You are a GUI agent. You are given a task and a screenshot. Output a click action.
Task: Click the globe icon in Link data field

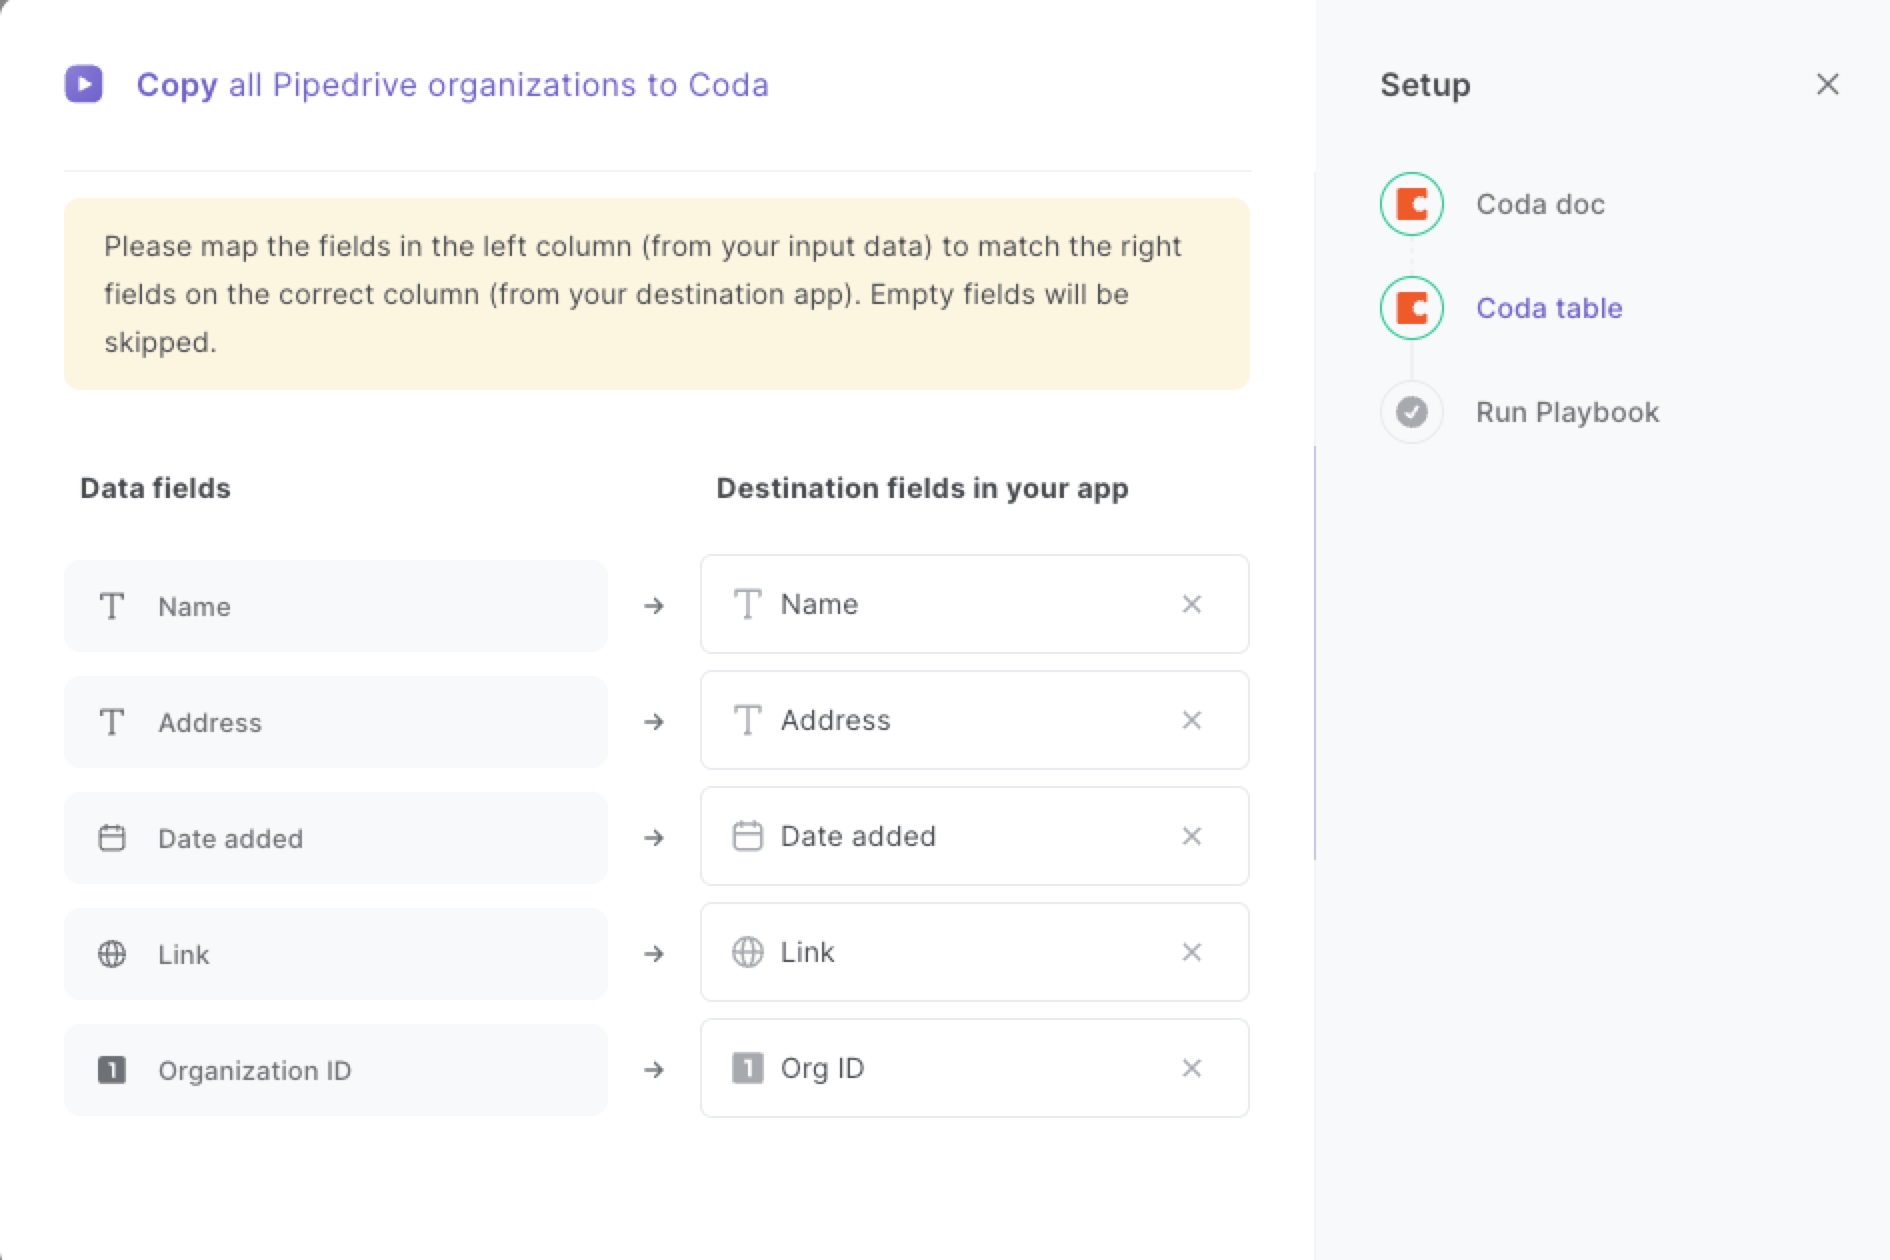click(x=112, y=954)
